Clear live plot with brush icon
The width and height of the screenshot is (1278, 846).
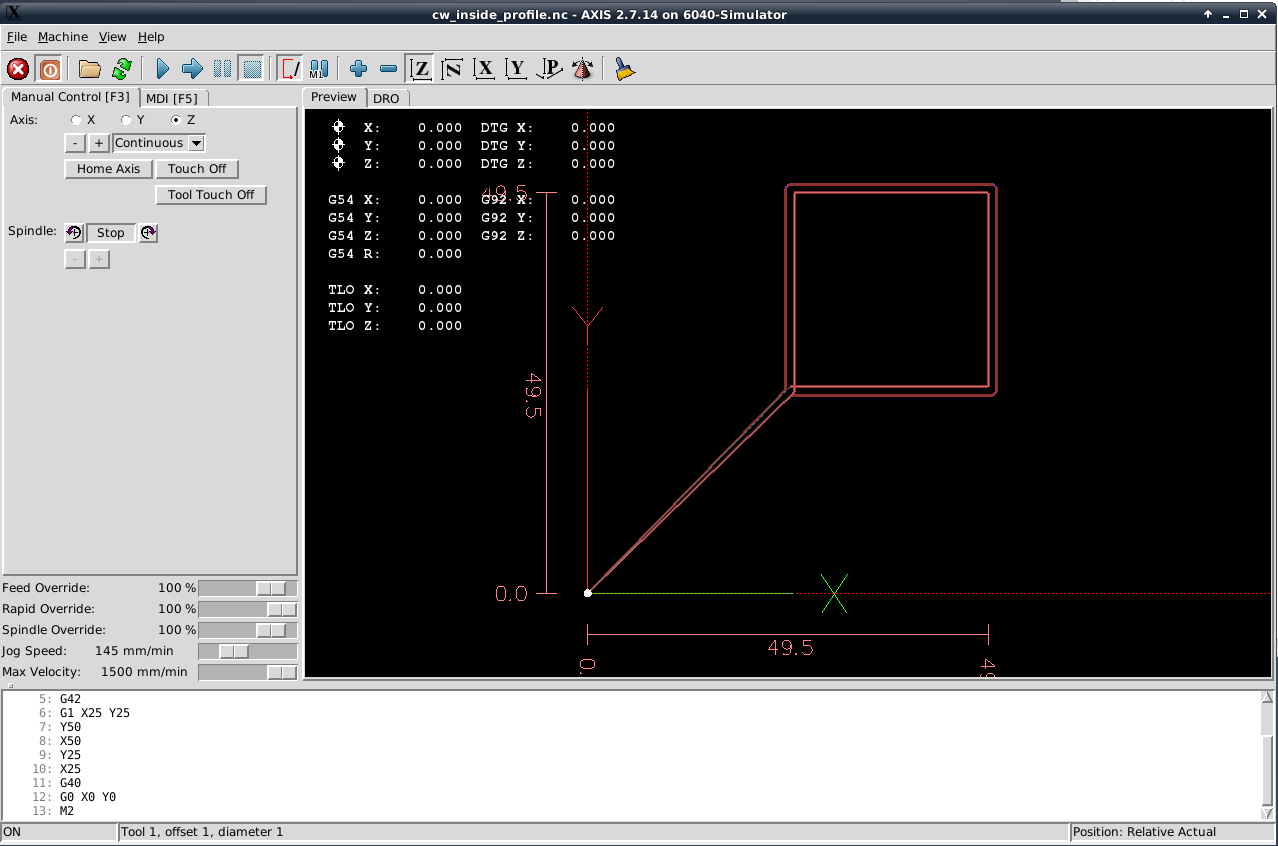coord(625,69)
